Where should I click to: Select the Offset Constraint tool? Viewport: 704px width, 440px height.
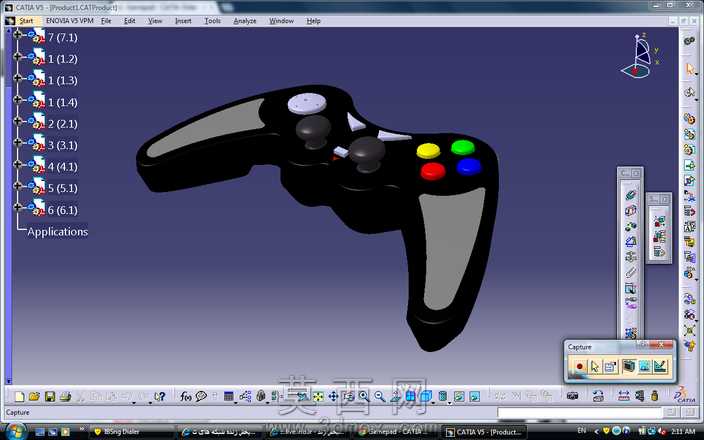630,226
